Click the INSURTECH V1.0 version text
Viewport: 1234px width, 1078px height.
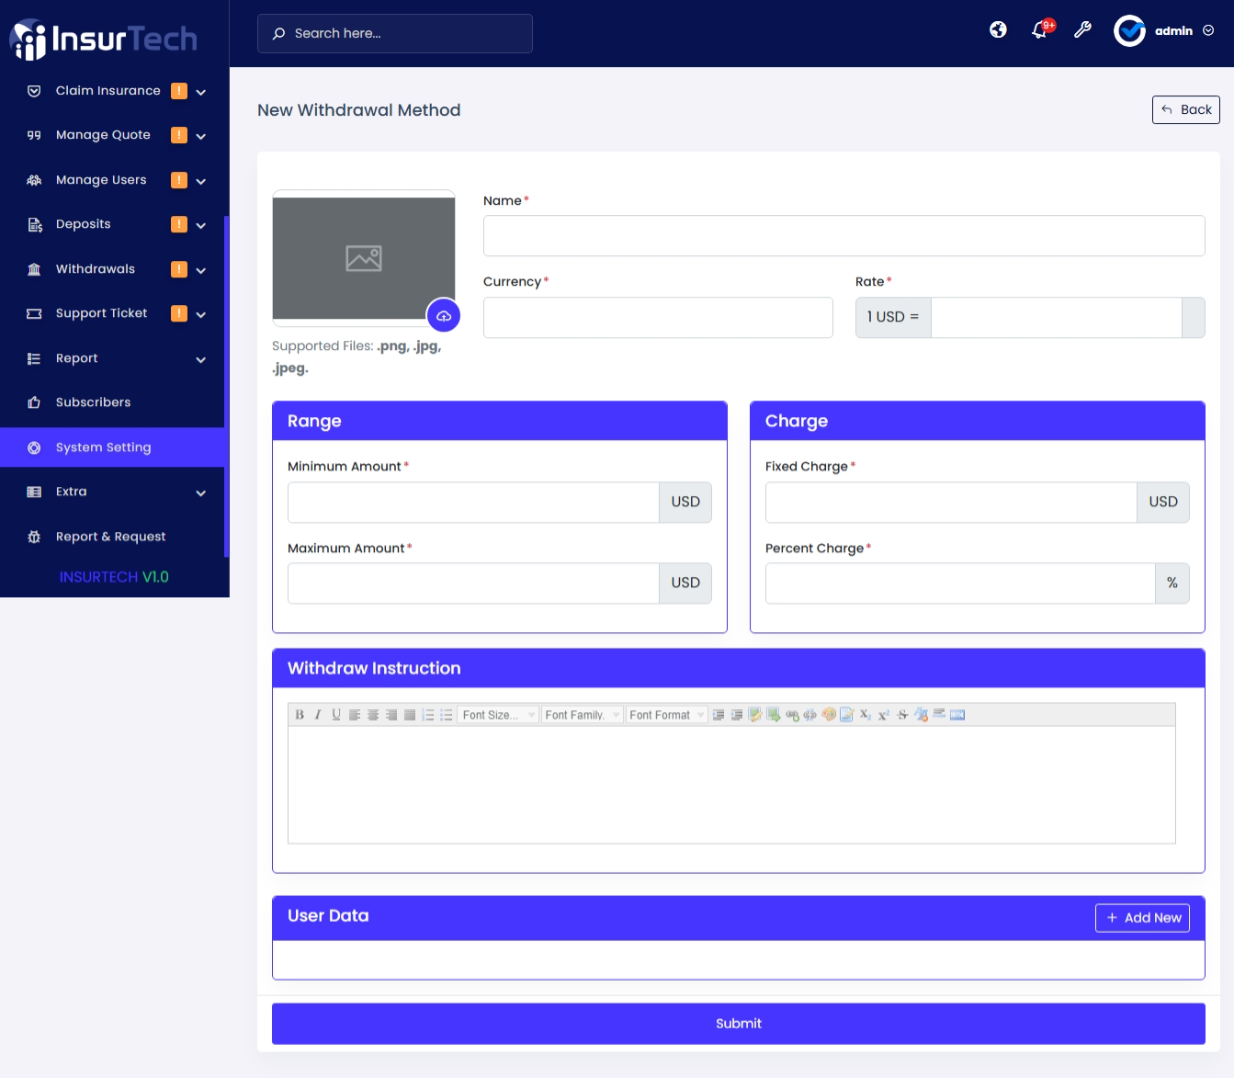click(114, 577)
